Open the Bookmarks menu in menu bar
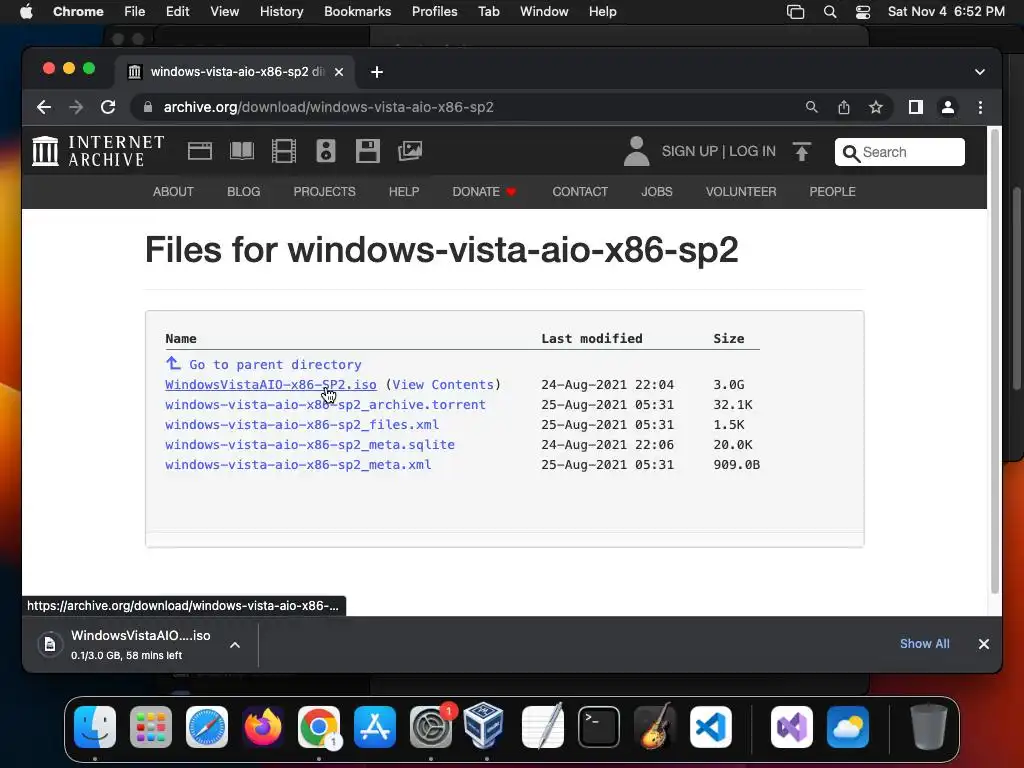 (x=357, y=12)
